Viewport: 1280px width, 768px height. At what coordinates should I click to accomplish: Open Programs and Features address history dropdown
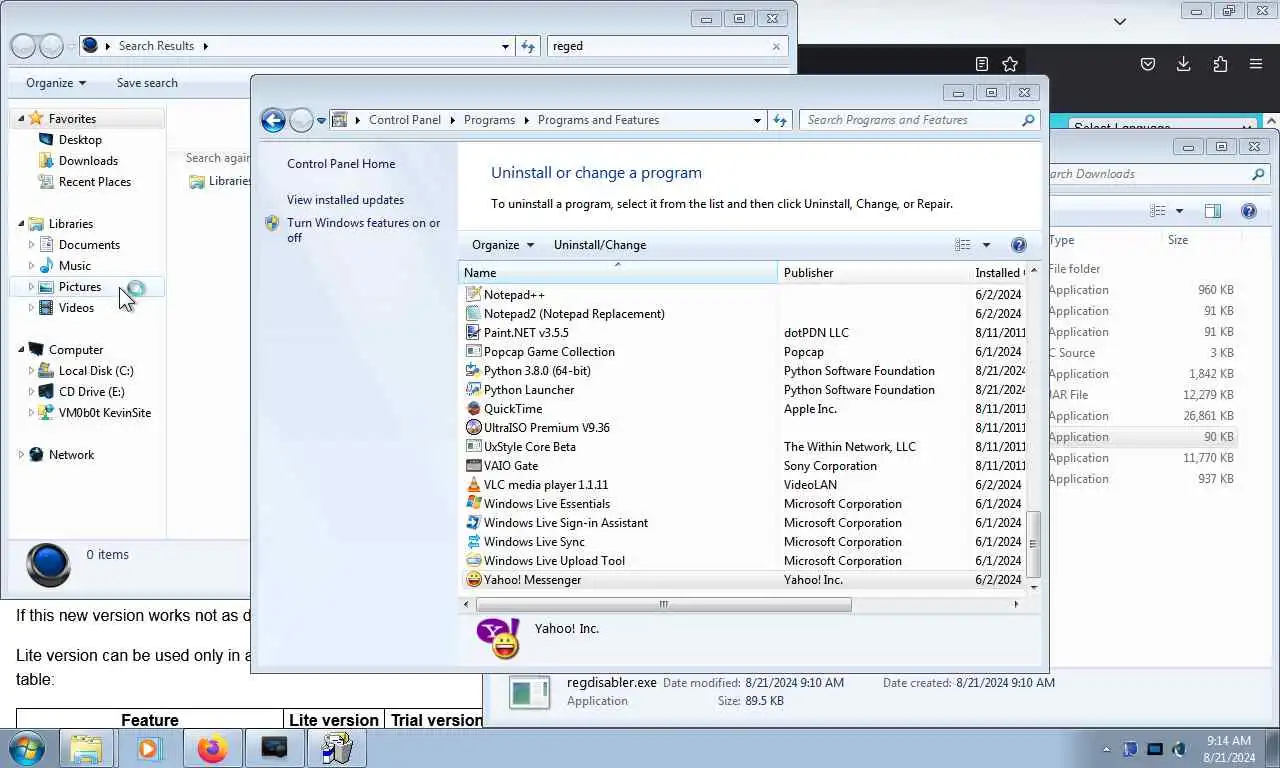click(757, 120)
